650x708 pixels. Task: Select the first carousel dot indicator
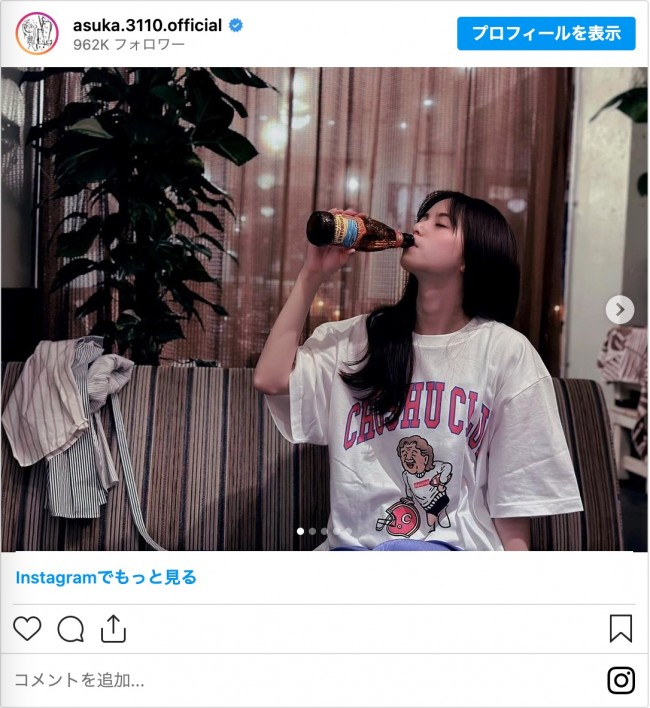coord(301,531)
